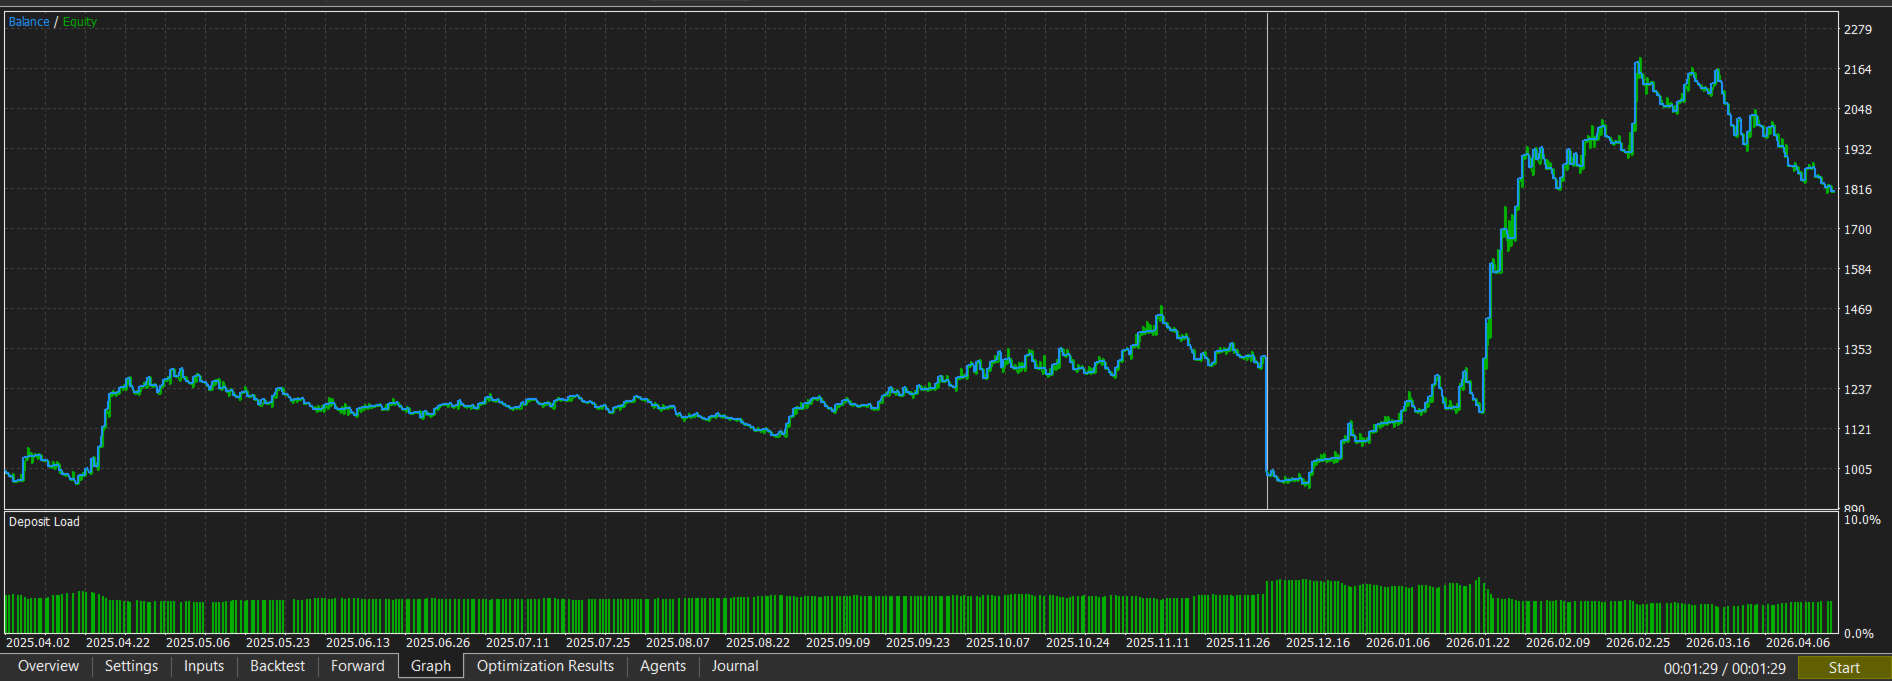
Task: Open the Forward results tab
Action: tap(358, 666)
